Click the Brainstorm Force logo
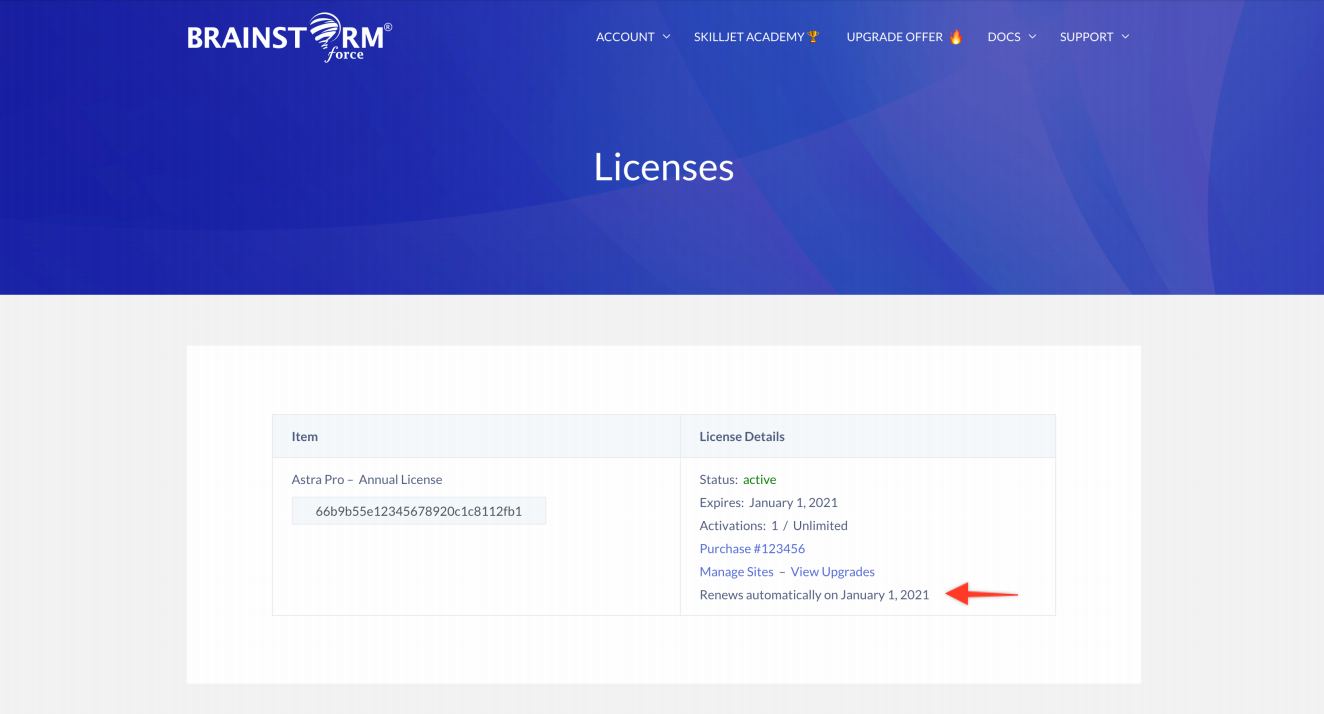 pyautogui.click(x=290, y=37)
